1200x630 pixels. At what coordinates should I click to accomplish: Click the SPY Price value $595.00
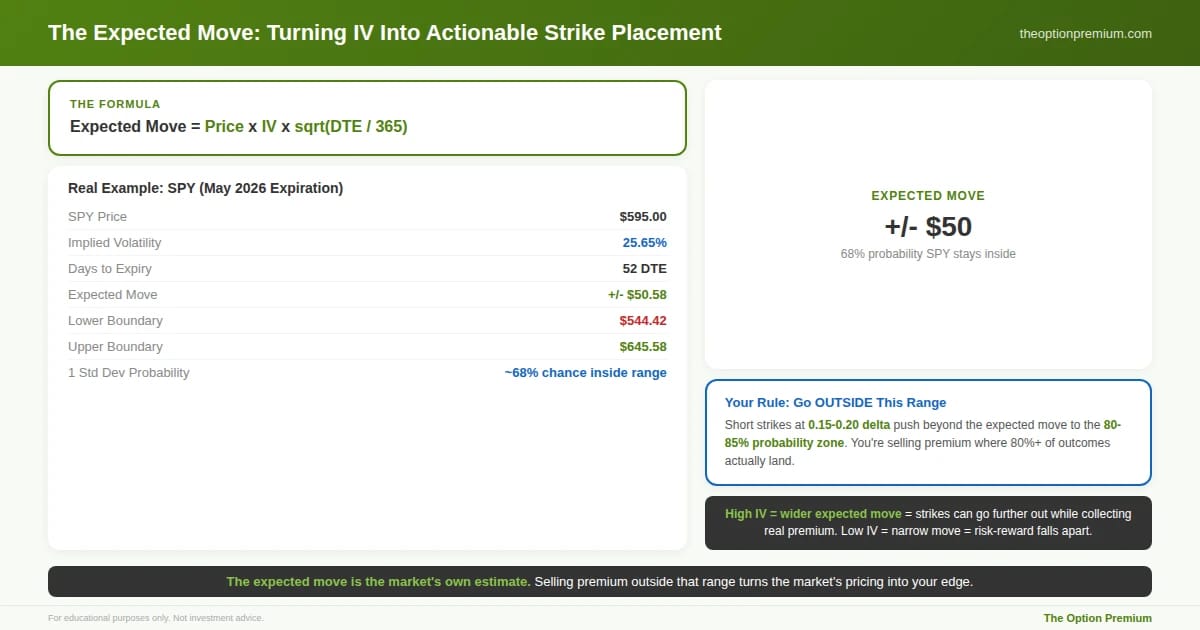pos(642,216)
